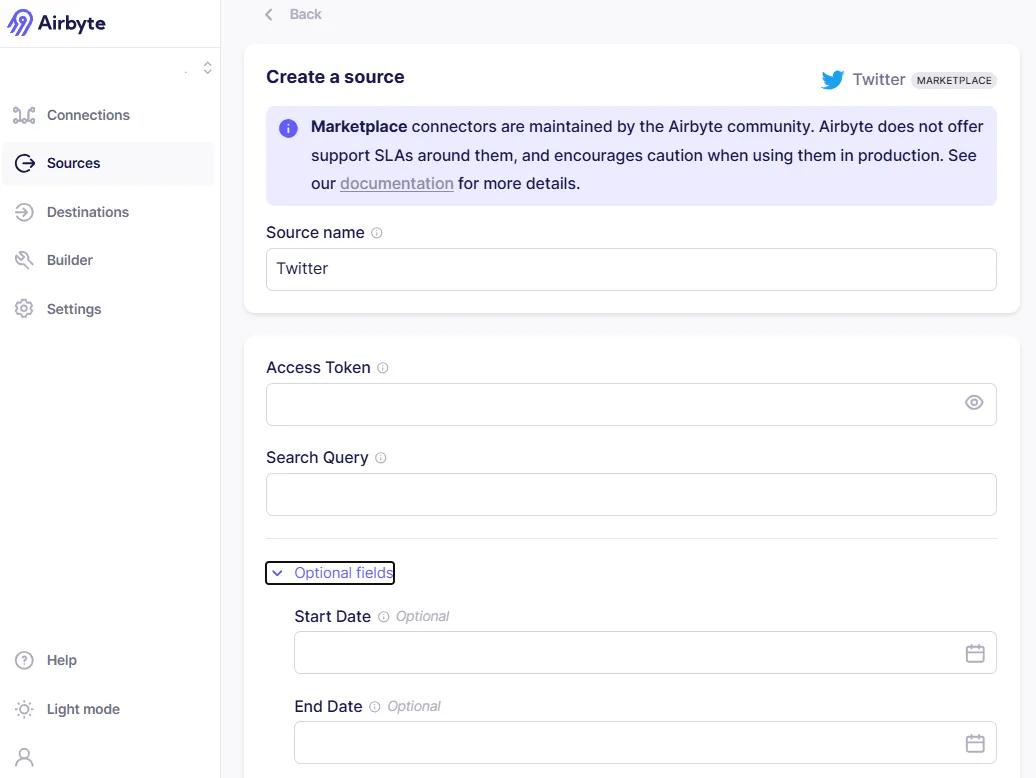Click the Back button
The image size is (1036, 778).
[293, 15]
